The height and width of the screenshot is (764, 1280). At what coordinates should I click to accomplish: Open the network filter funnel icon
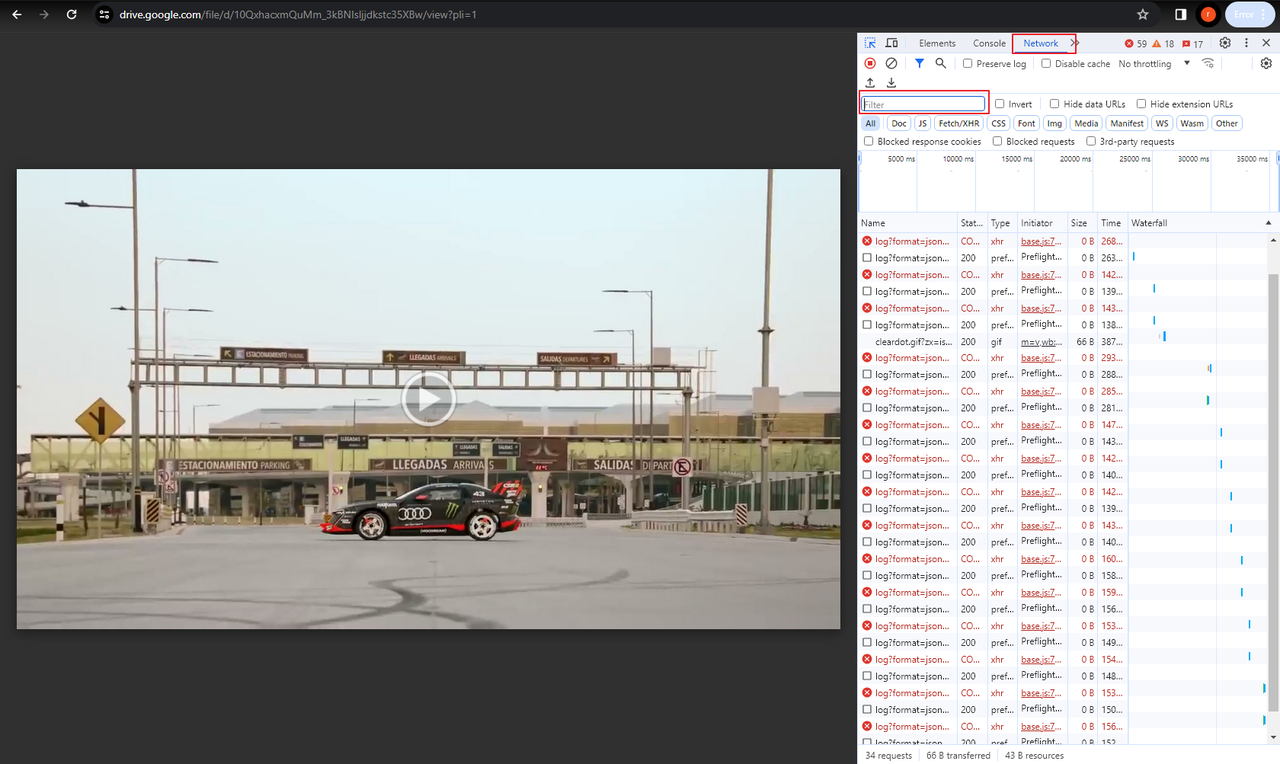coord(919,63)
